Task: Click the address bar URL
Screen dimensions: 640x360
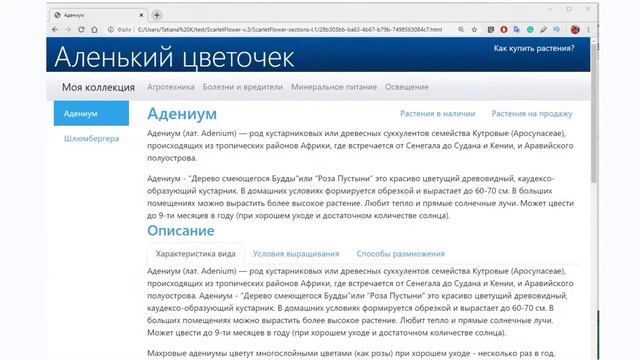Action: coord(290,29)
